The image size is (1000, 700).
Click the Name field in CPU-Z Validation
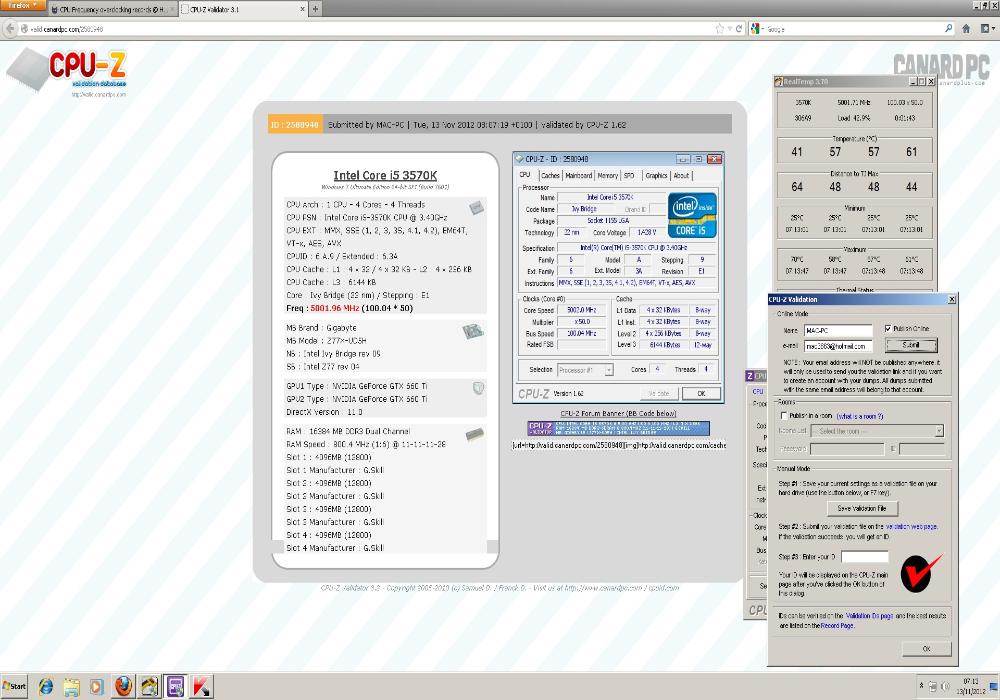click(x=837, y=330)
